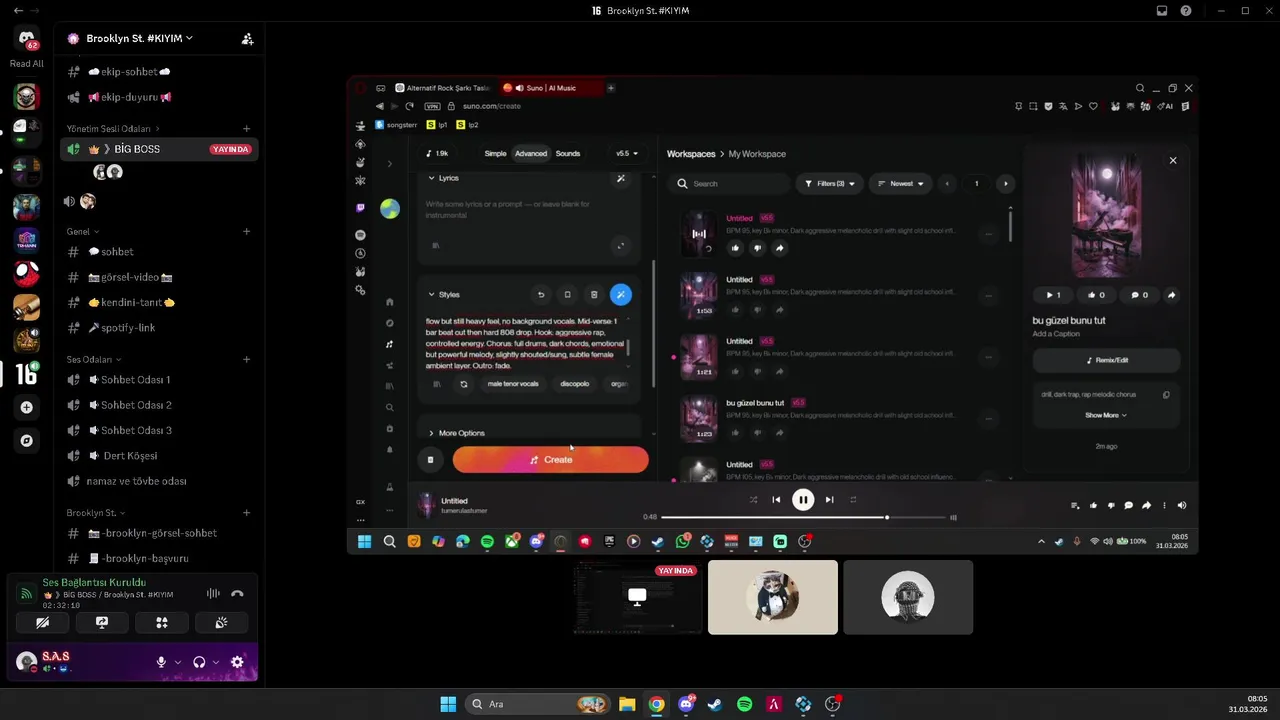The image size is (1280, 720).
Task: Click trash icon in Styles header
Action: (594, 295)
